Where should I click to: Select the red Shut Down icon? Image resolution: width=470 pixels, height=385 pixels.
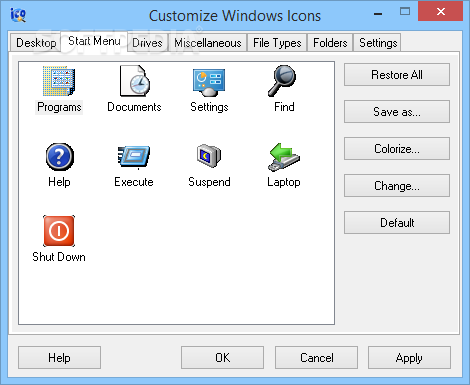pyautogui.click(x=59, y=231)
